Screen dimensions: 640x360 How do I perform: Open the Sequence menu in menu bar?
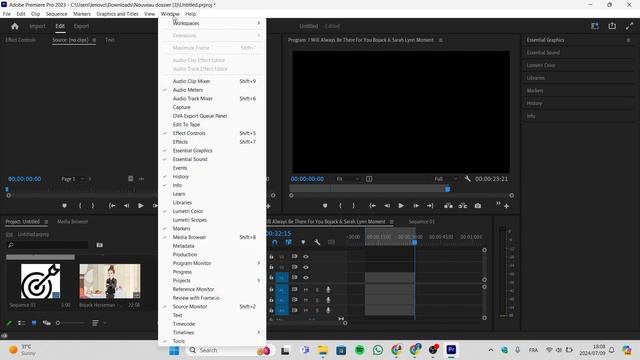click(x=56, y=14)
